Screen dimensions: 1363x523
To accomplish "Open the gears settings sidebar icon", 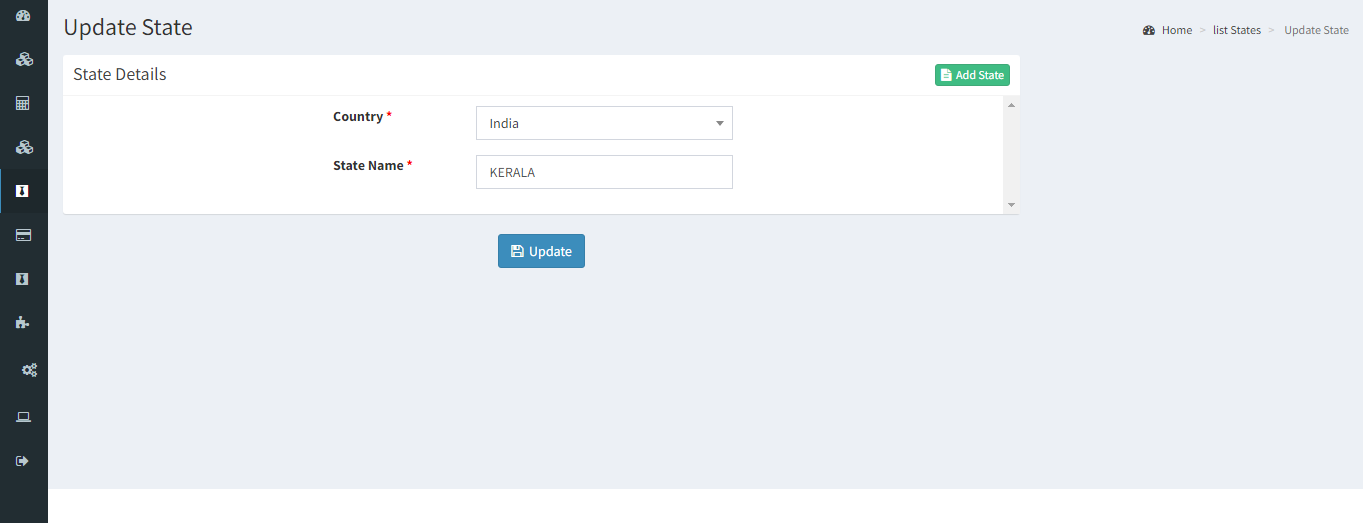I will click(29, 370).
